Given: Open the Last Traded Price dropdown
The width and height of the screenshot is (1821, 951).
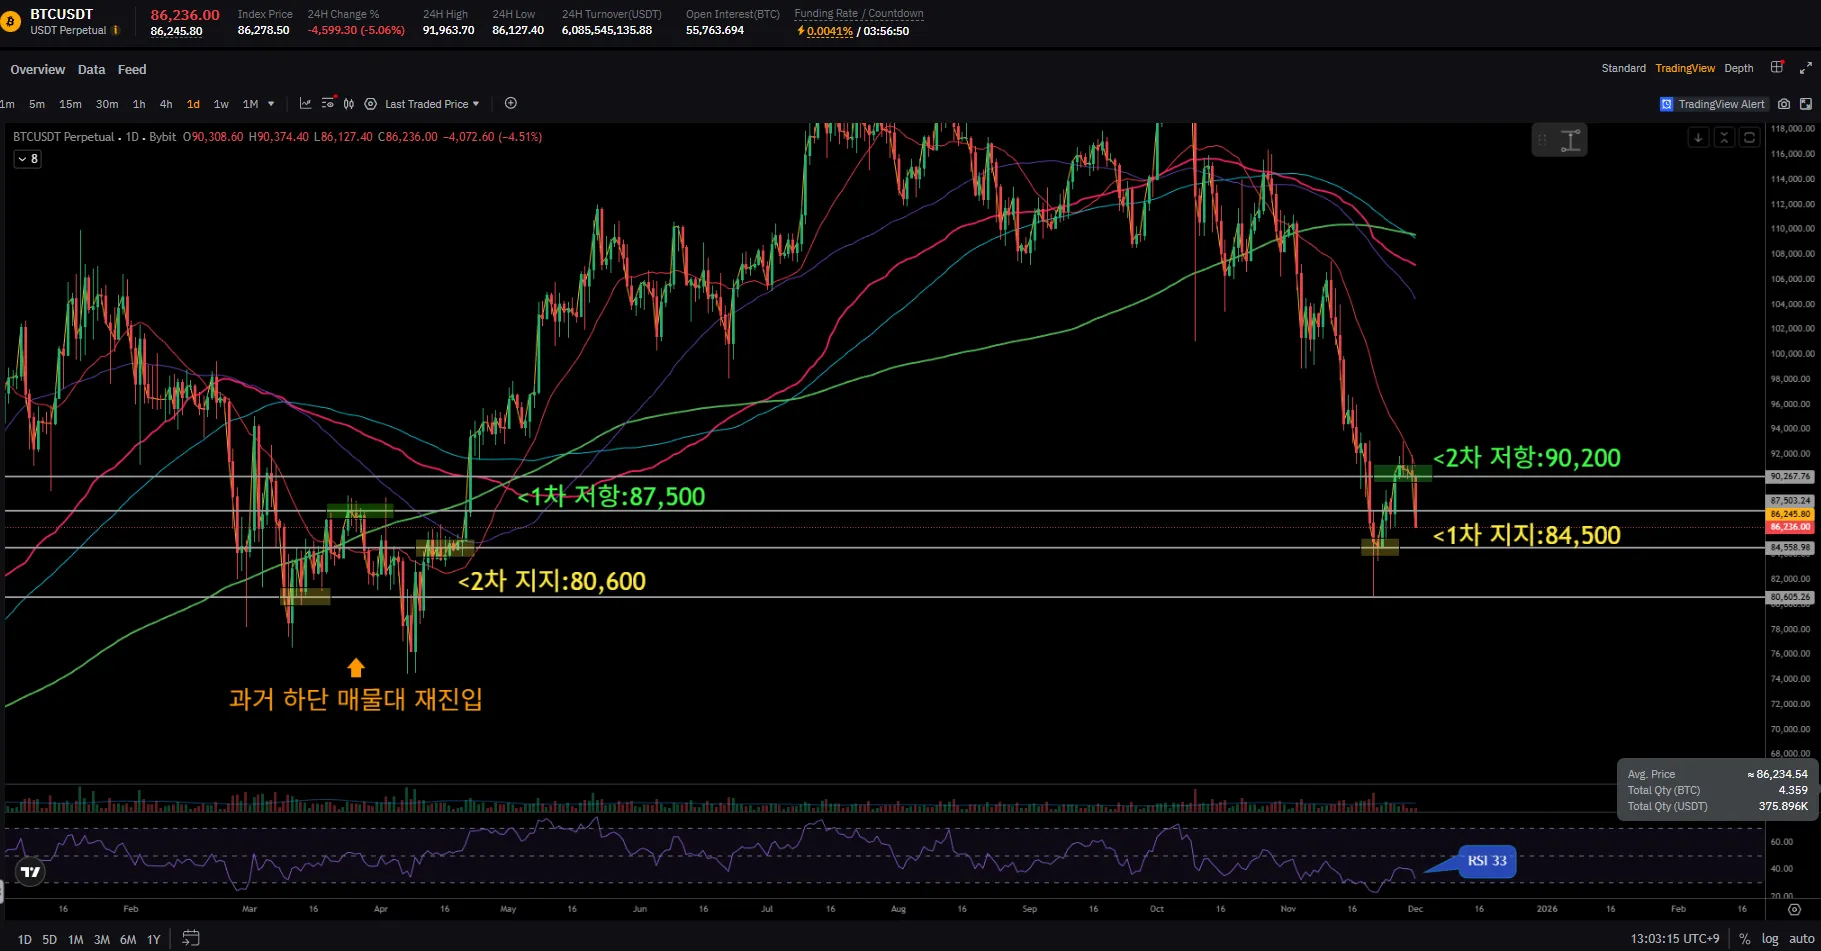Looking at the screenshot, I should [x=431, y=104].
